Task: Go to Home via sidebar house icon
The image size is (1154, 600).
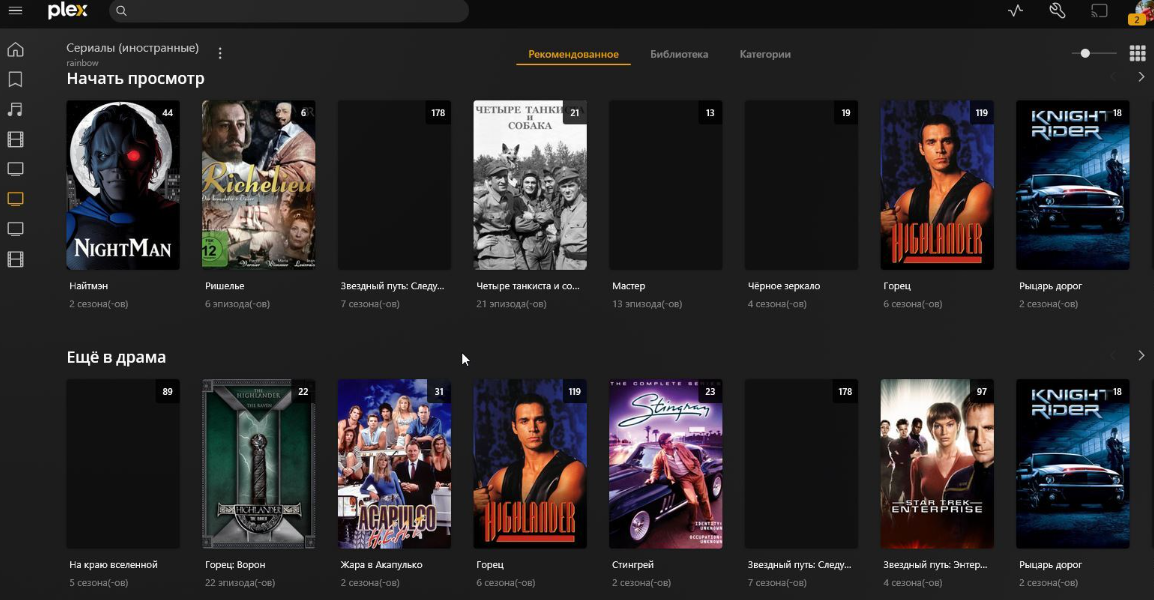Action: (x=15, y=49)
